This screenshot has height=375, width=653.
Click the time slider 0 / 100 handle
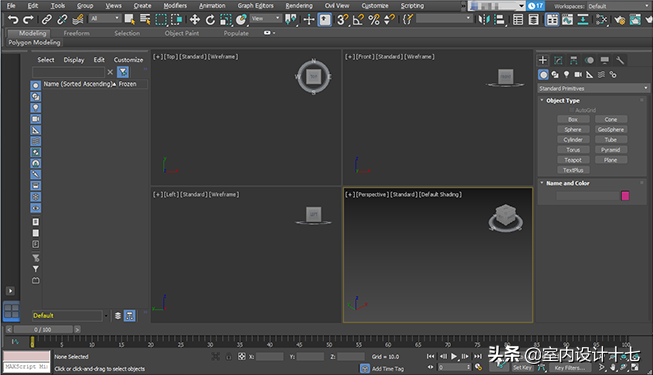[x=43, y=330]
